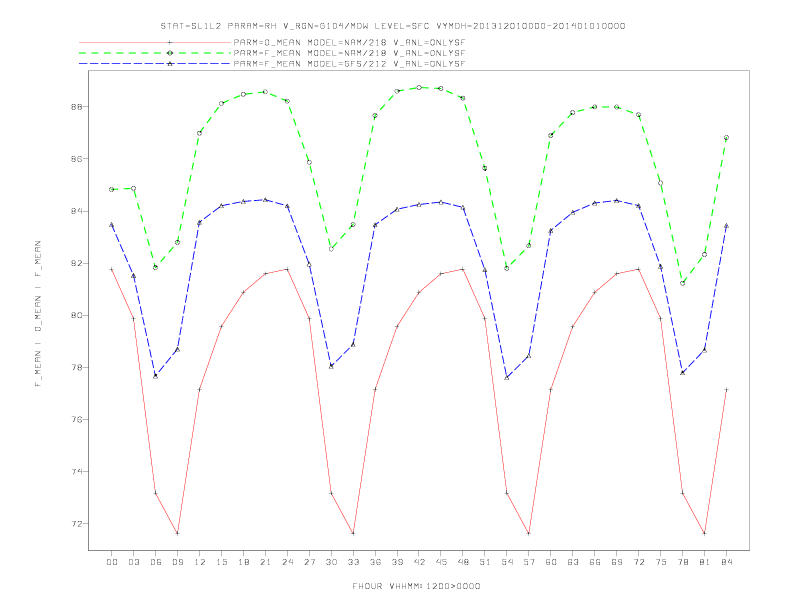Click the solid red line sample in legend
792x612 pixels.
point(155,42)
